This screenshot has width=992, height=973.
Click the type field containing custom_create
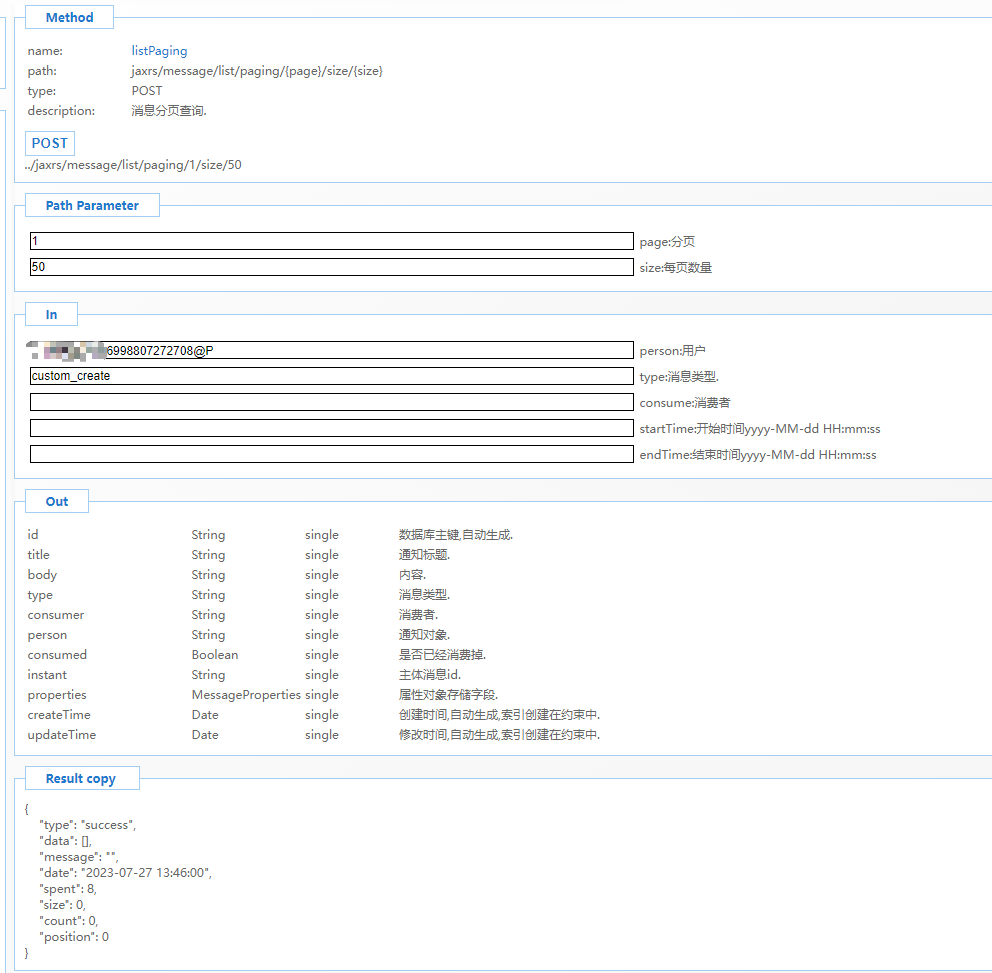click(331, 376)
